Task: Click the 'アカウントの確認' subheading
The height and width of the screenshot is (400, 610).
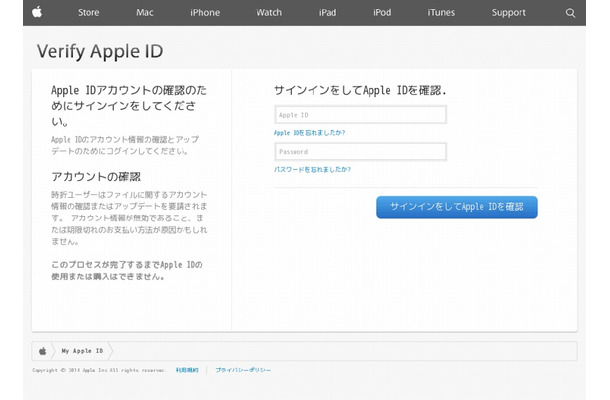Action: tap(96, 177)
